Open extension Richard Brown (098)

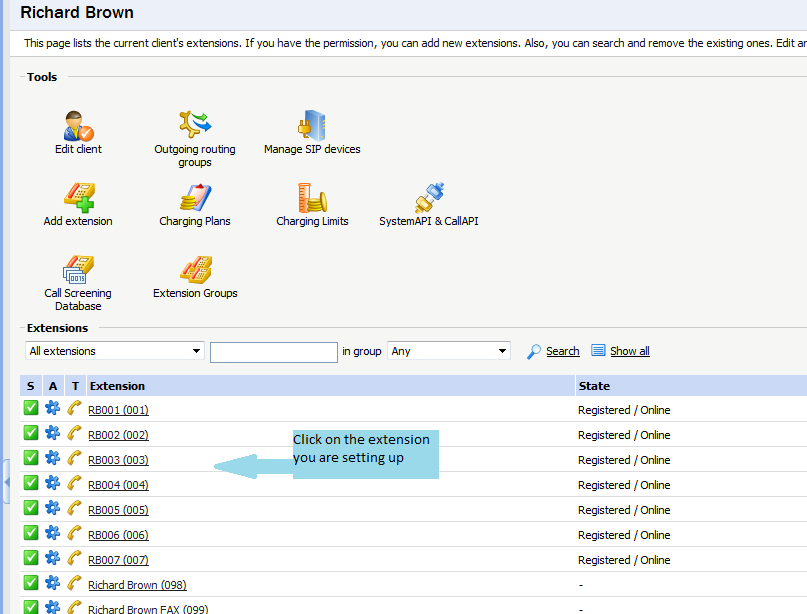pos(137,585)
